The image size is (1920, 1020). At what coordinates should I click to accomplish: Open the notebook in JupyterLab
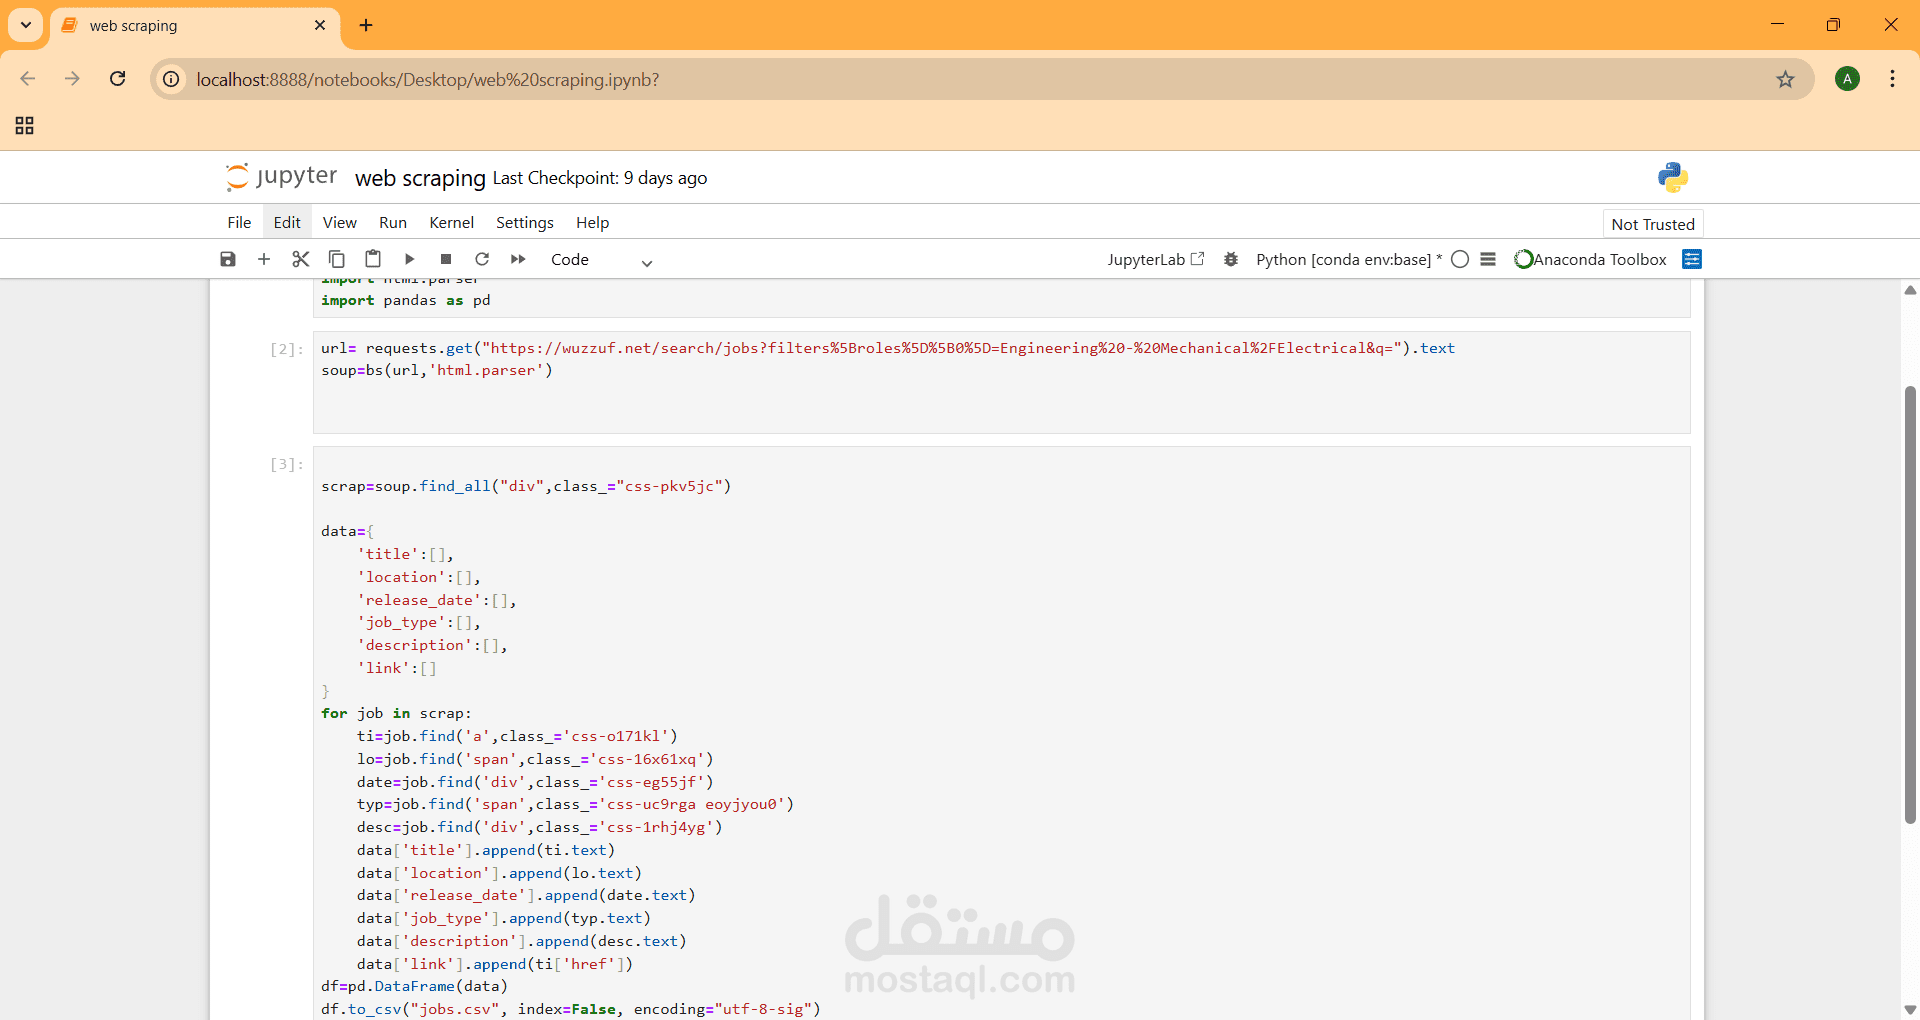click(1155, 259)
